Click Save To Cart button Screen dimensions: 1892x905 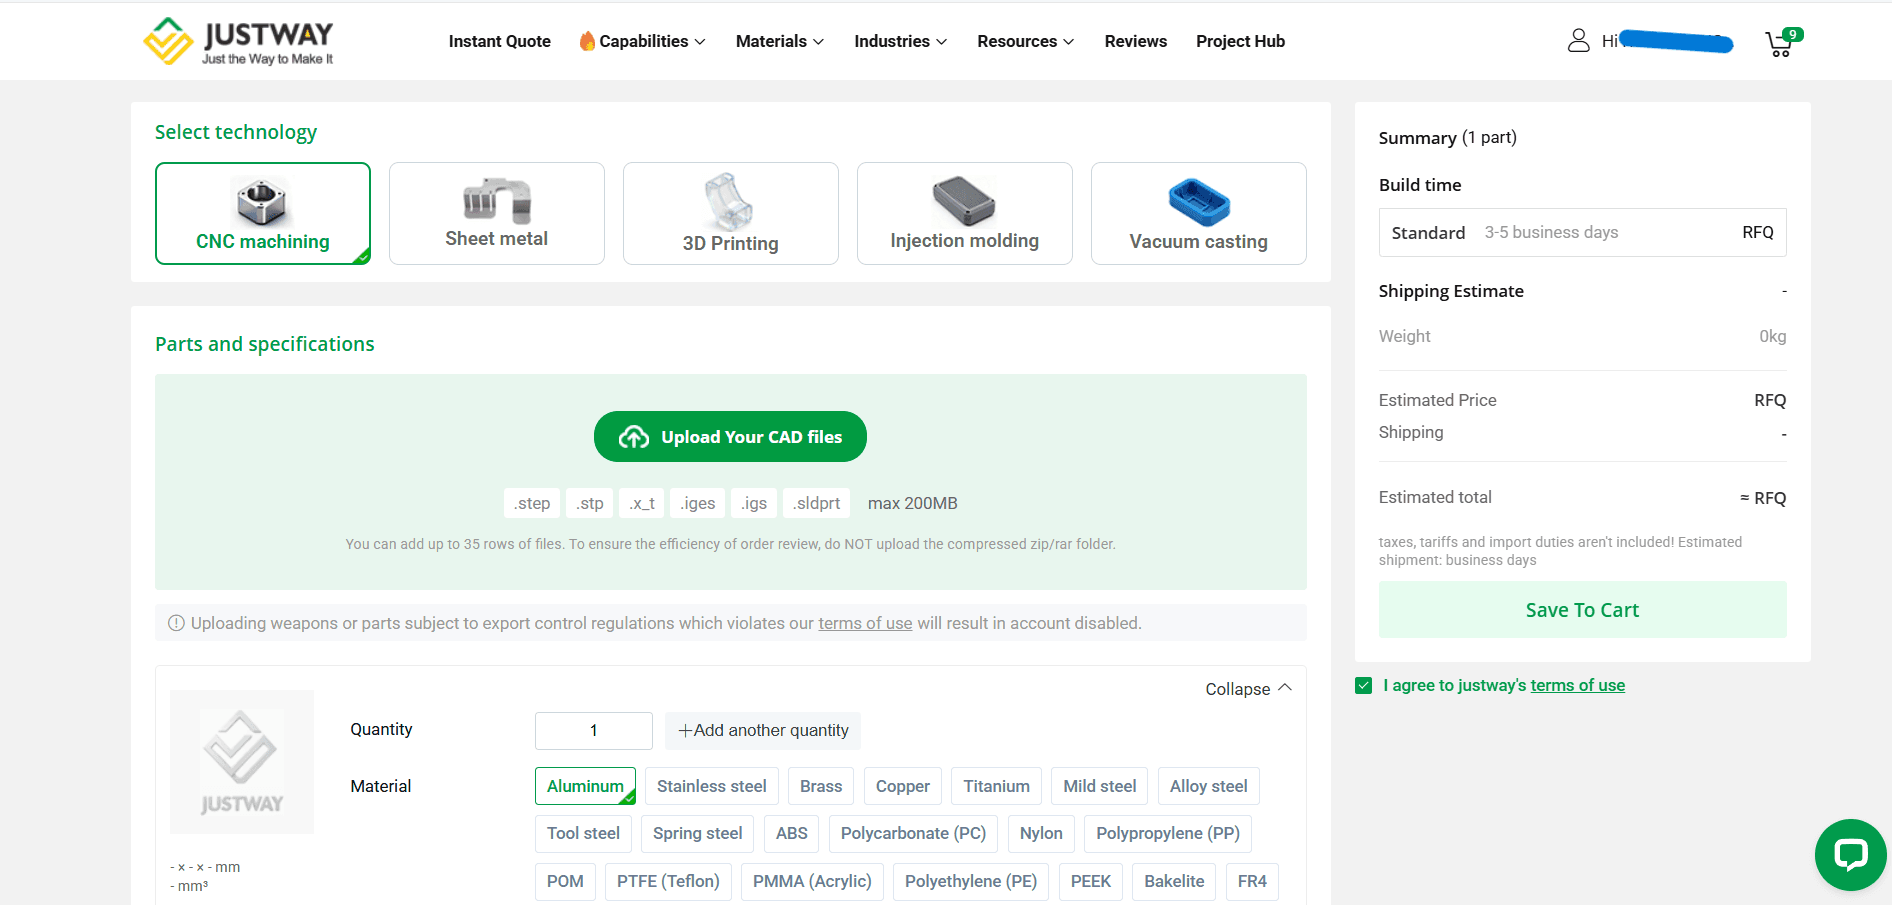(x=1583, y=610)
